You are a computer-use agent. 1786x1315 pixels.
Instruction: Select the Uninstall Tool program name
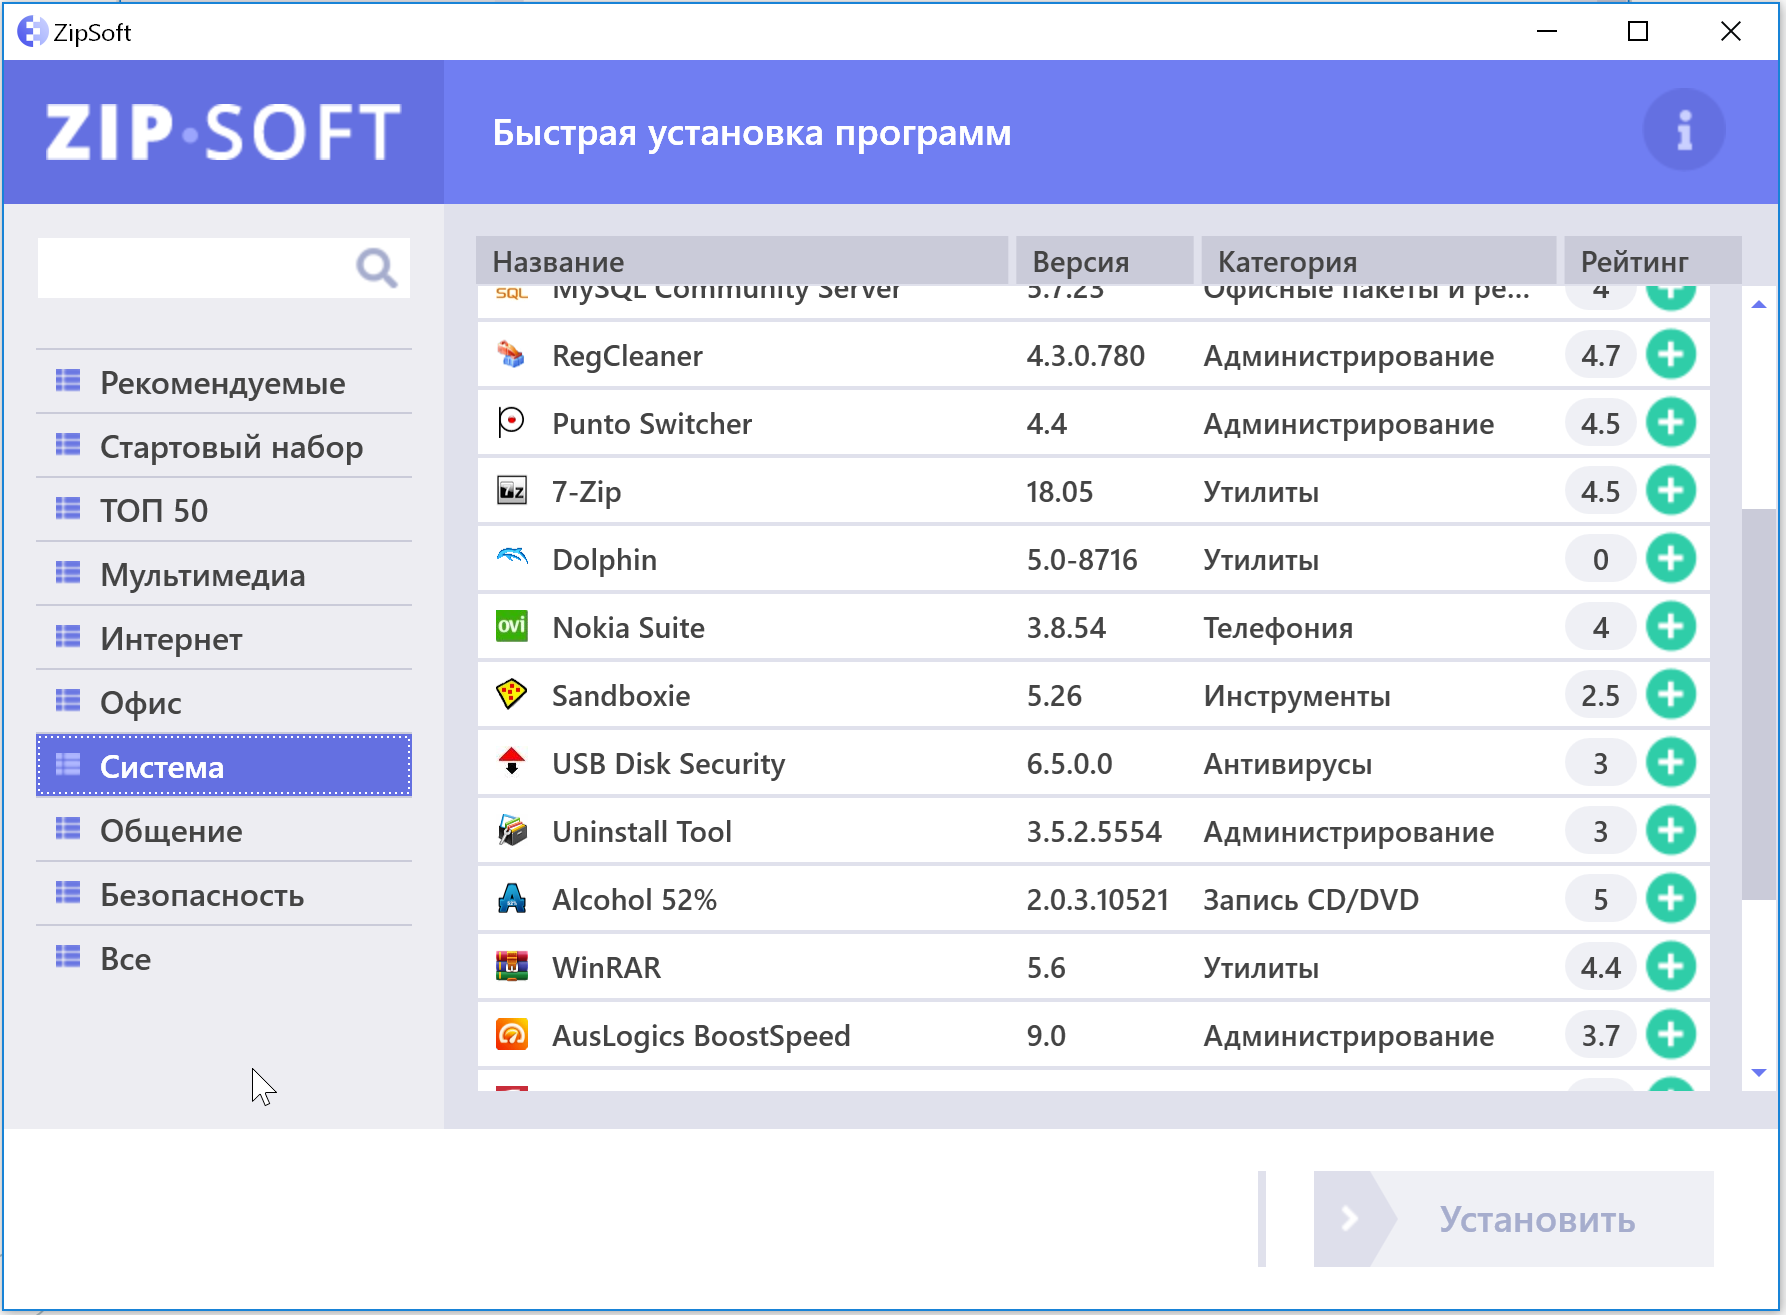coord(642,832)
